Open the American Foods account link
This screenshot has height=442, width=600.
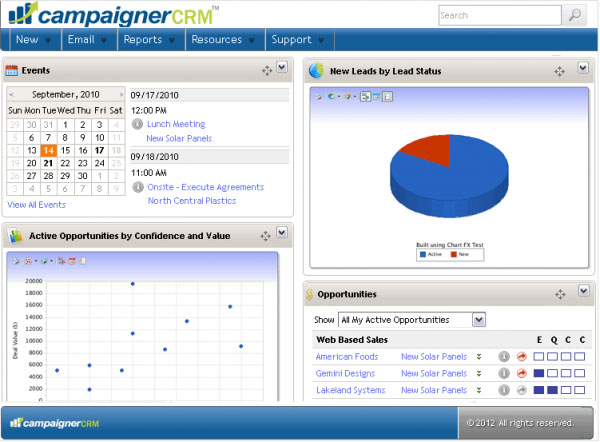[347, 357]
